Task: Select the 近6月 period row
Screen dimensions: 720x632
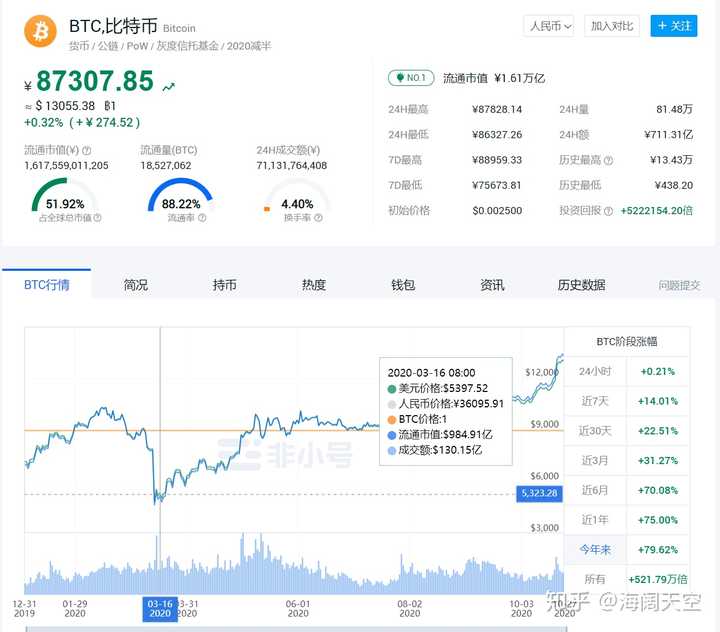Action: click(x=627, y=491)
